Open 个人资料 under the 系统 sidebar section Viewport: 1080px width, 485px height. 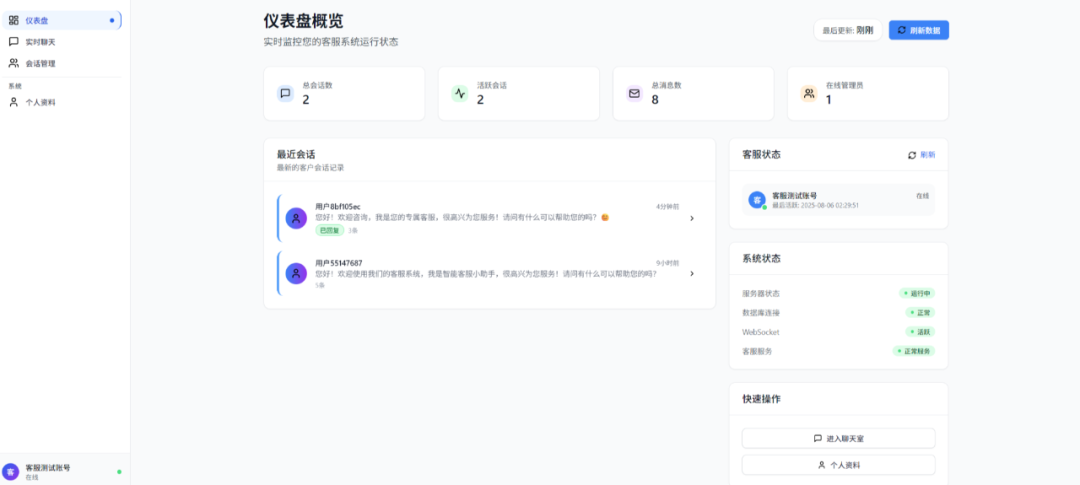40,102
